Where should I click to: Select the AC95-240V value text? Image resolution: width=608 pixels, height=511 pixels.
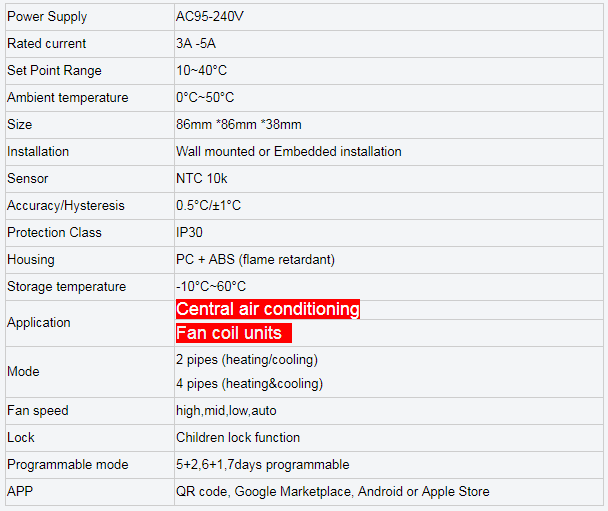(x=209, y=17)
